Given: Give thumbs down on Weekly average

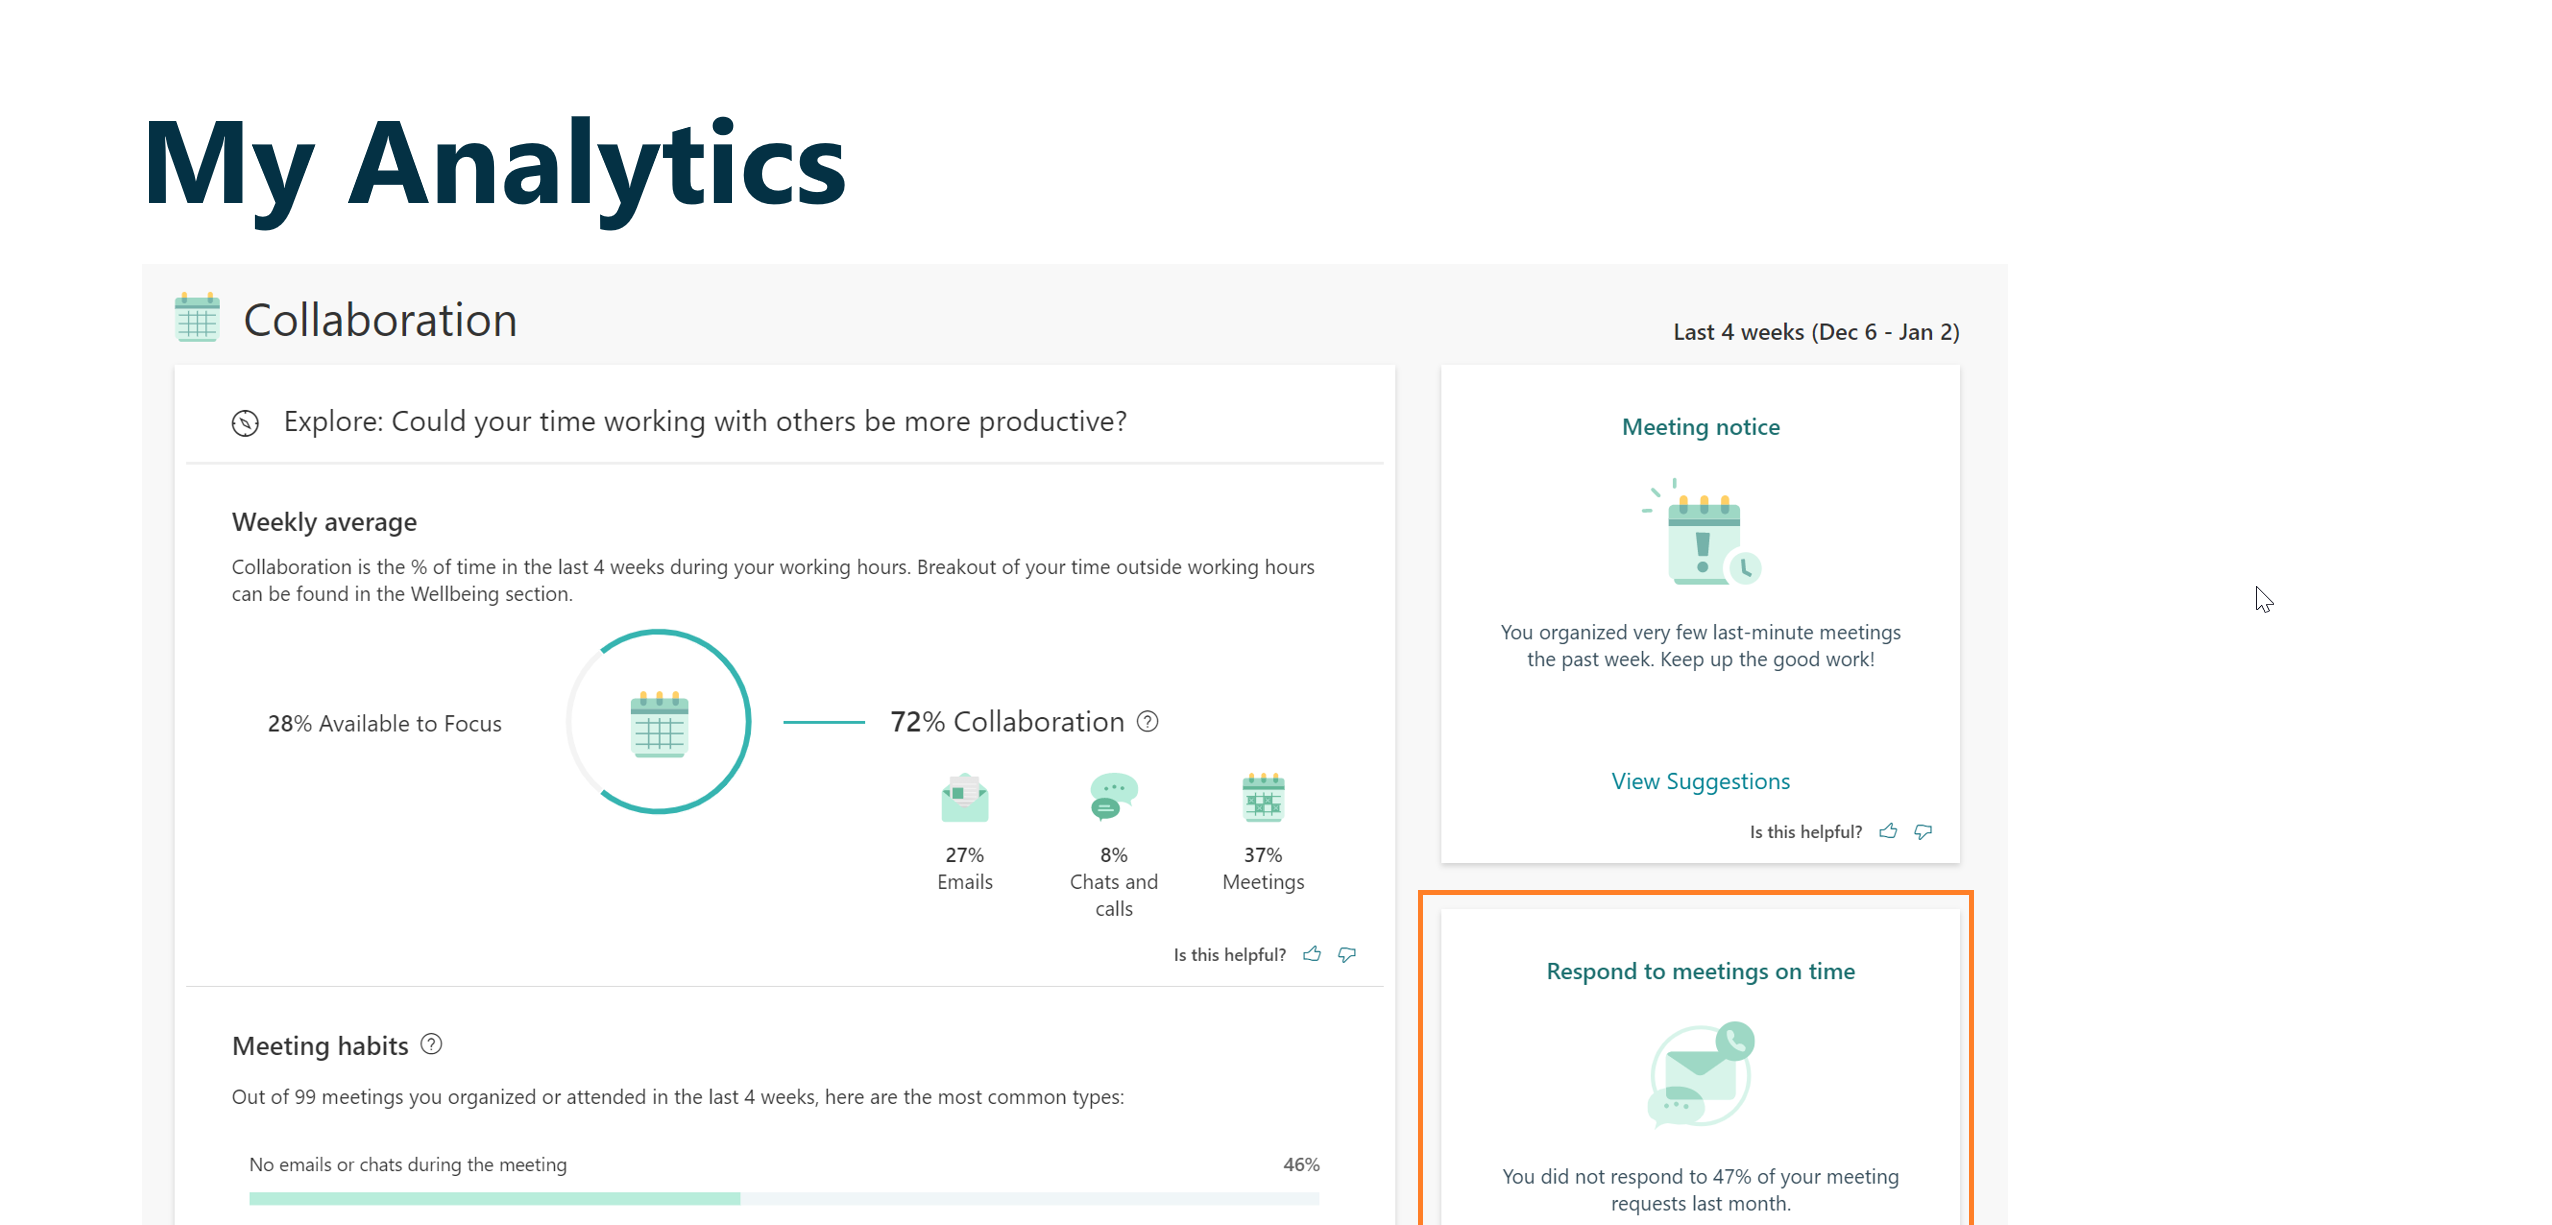Looking at the screenshot, I should [1347, 954].
